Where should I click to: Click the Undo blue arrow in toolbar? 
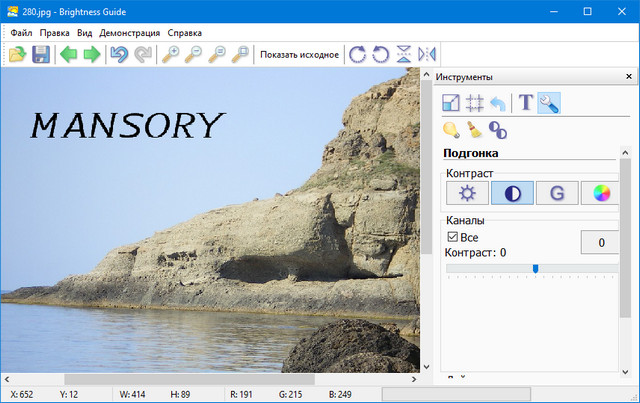pyautogui.click(x=119, y=54)
